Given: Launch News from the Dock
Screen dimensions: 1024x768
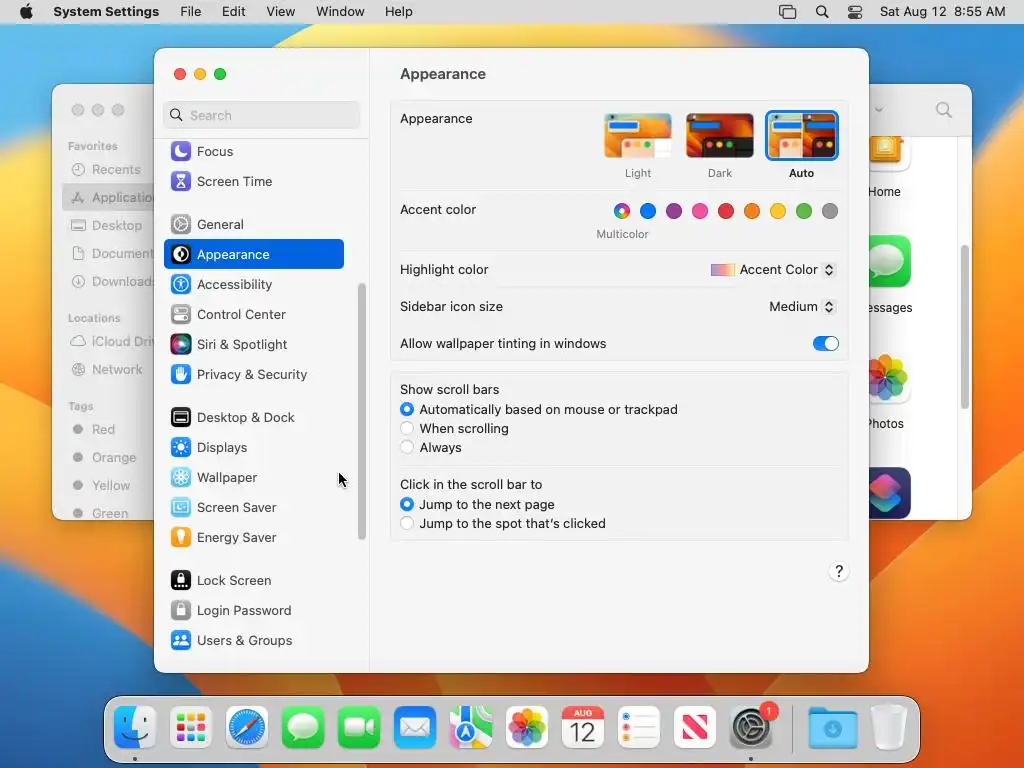Looking at the screenshot, I should (x=694, y=728).
